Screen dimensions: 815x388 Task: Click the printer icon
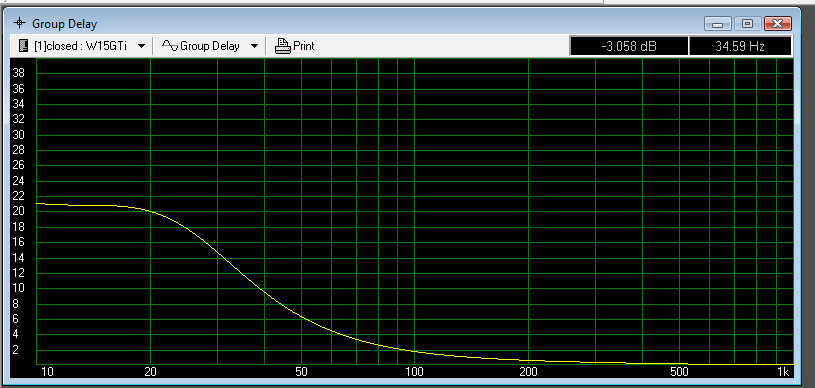point(282,46)
